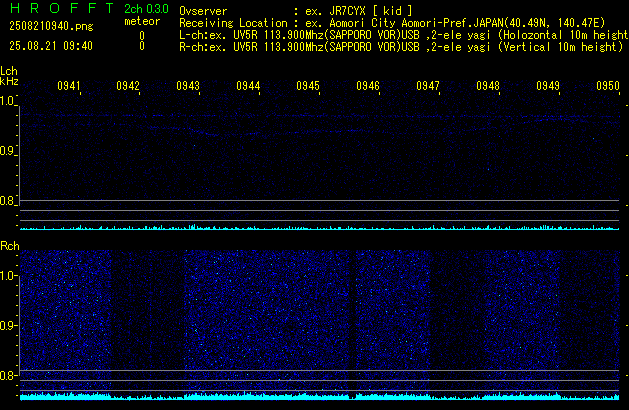The height and width of the screenshot is (410, 629).
Task: Select the L-ch UV5R Holozontal yagi line
Action: tap(404, 35)
